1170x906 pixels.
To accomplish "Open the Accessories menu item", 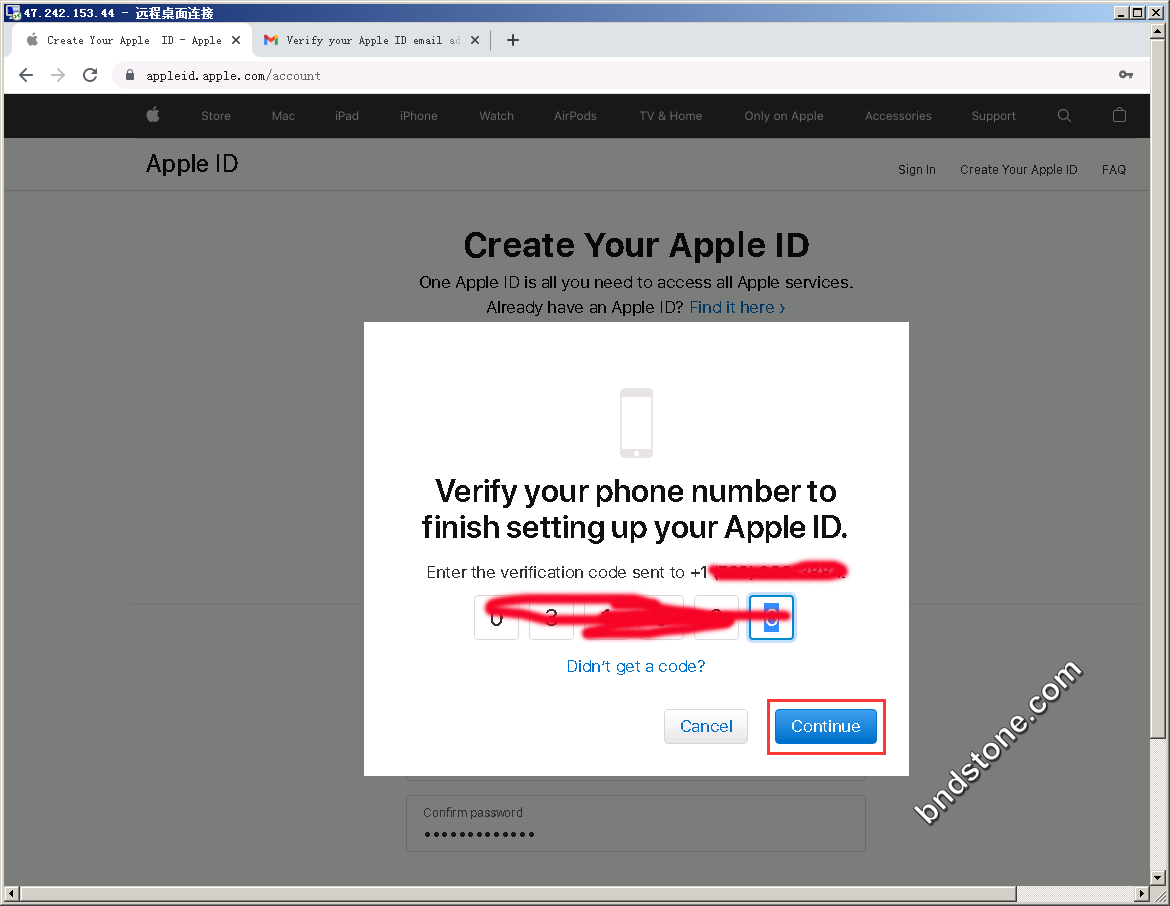I will [x=898, y=116].
